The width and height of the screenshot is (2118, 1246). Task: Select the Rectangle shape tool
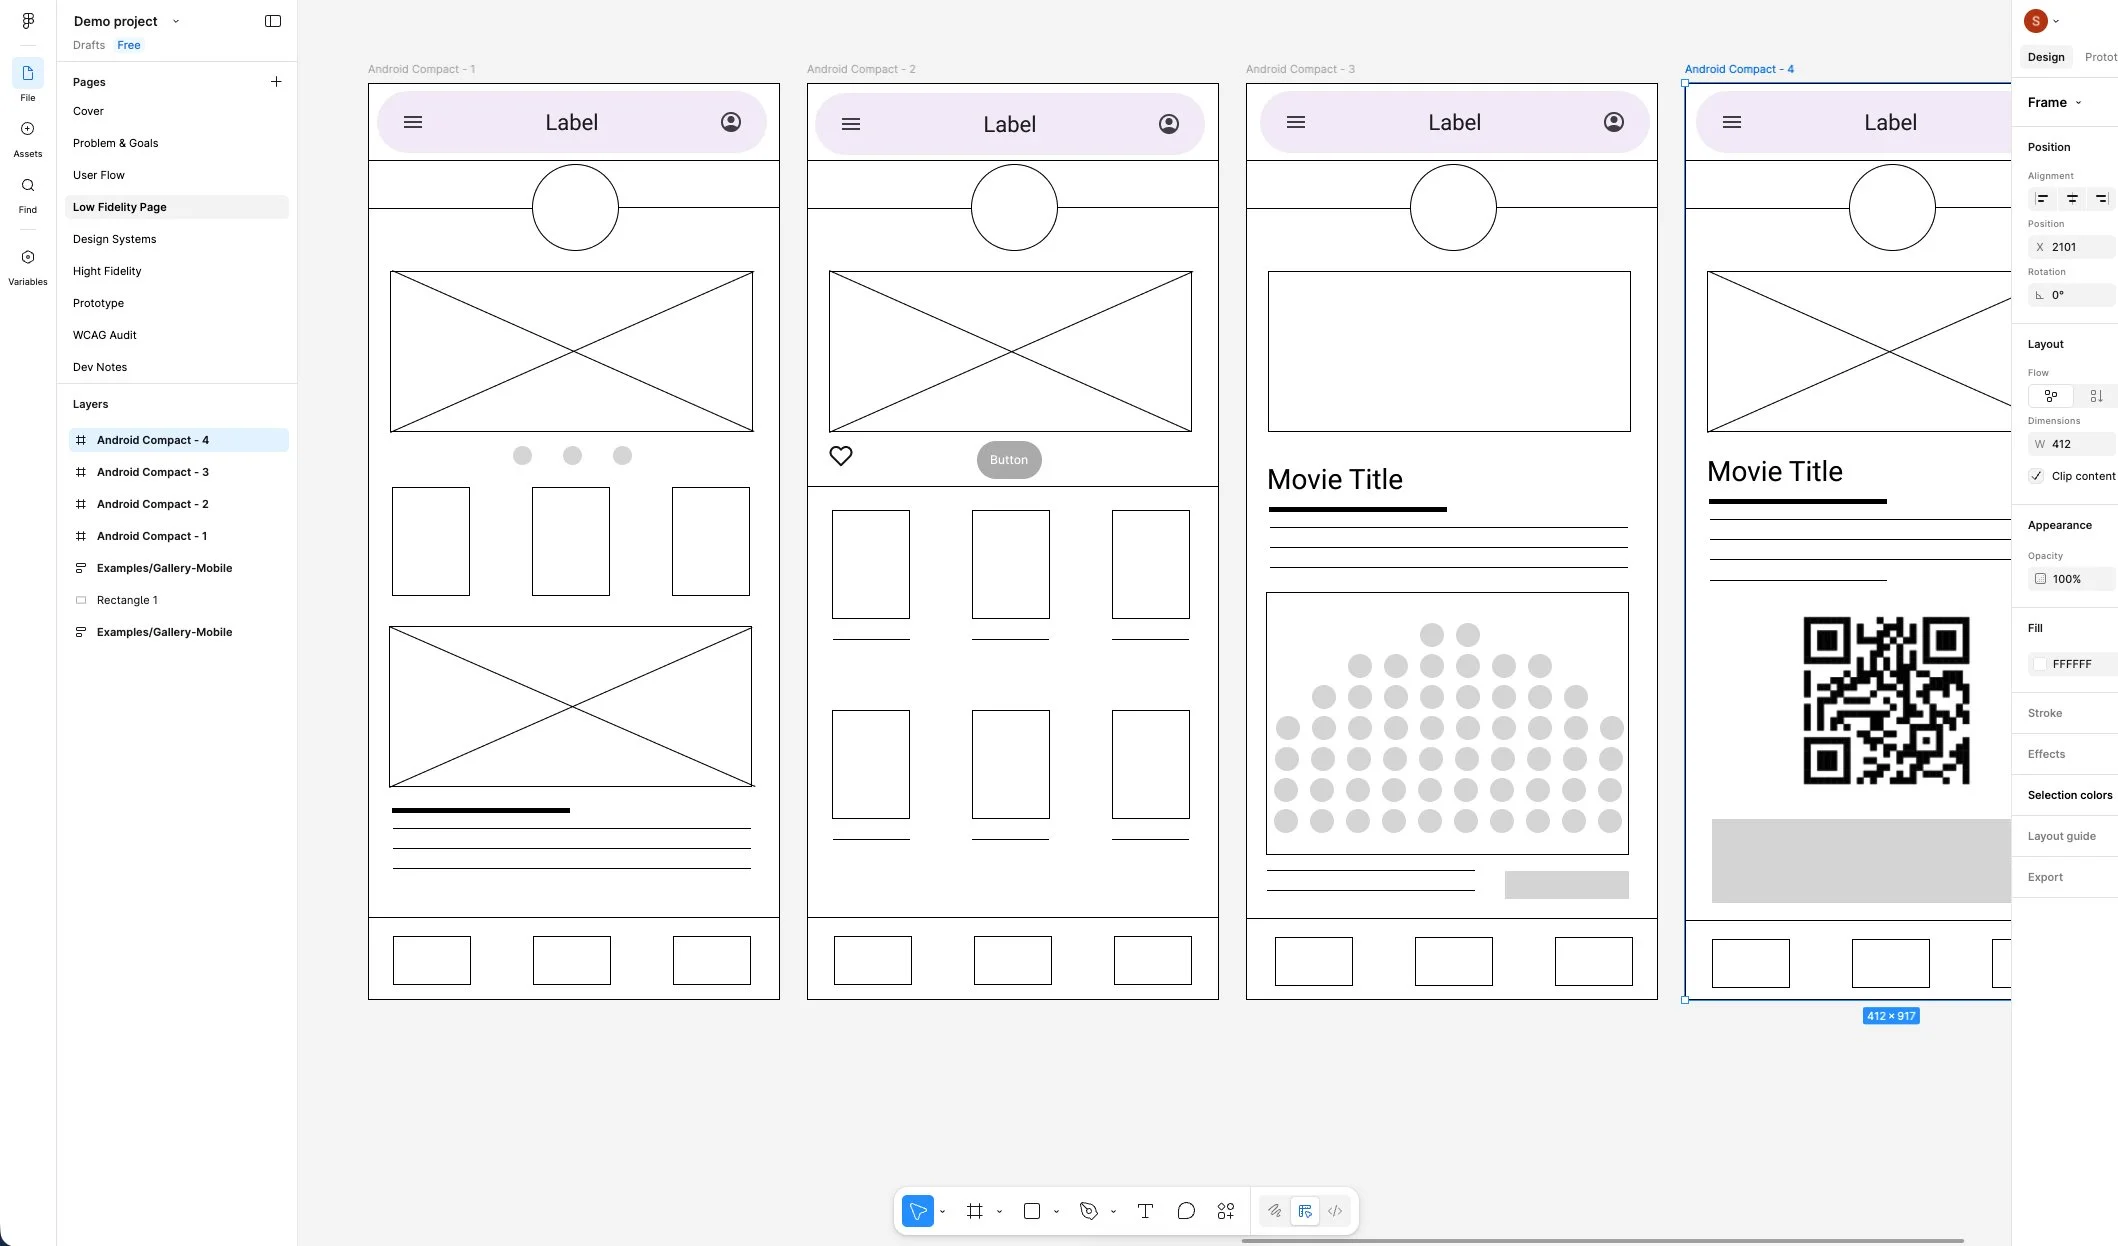pyautogui.click(x=1032, y=1211)
